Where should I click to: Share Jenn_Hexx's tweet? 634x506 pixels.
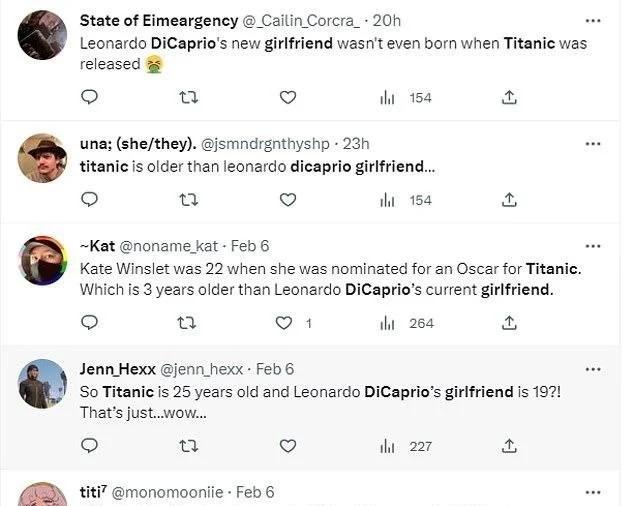509,446
